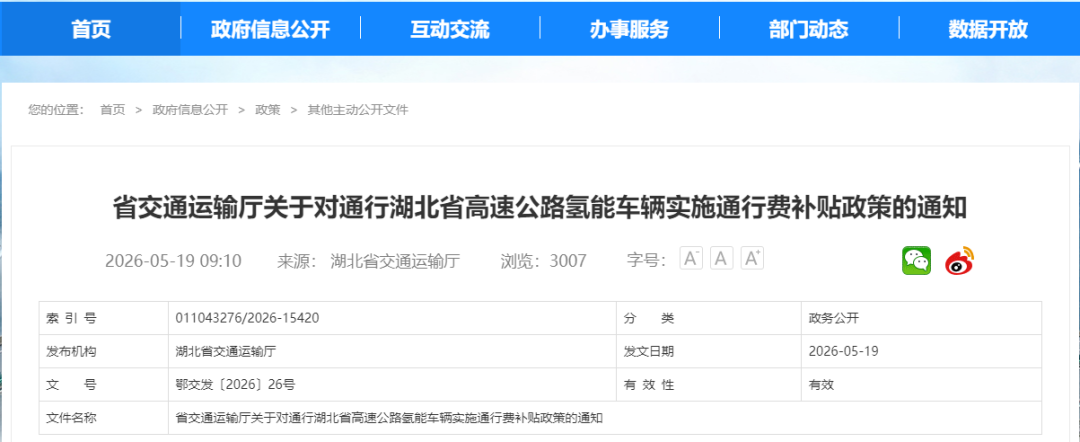
Task: Select document number 鄂交发〔2026〕26号
Action: (x=236, y=385)
